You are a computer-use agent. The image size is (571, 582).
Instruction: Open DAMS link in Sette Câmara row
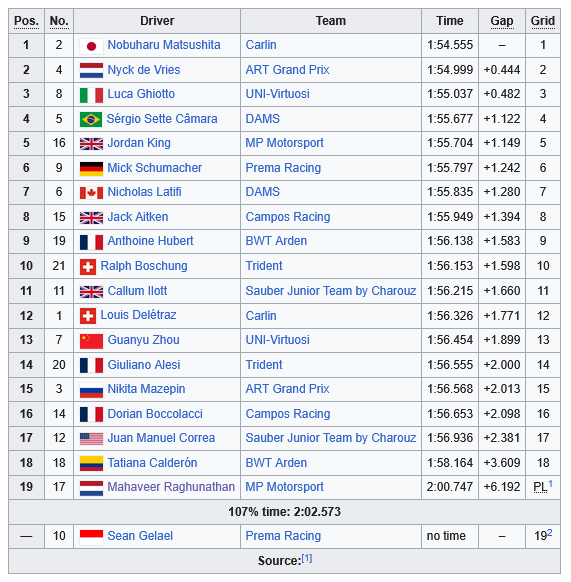coord(262,119)
